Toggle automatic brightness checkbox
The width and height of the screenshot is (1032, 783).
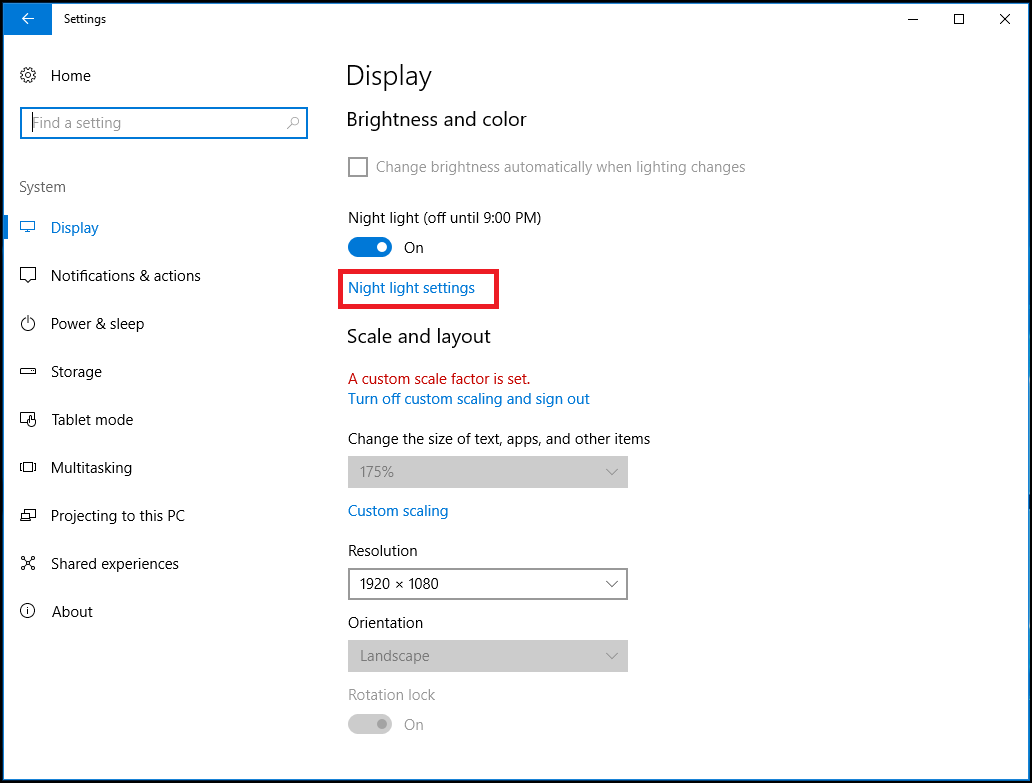(x=358, y=167)
